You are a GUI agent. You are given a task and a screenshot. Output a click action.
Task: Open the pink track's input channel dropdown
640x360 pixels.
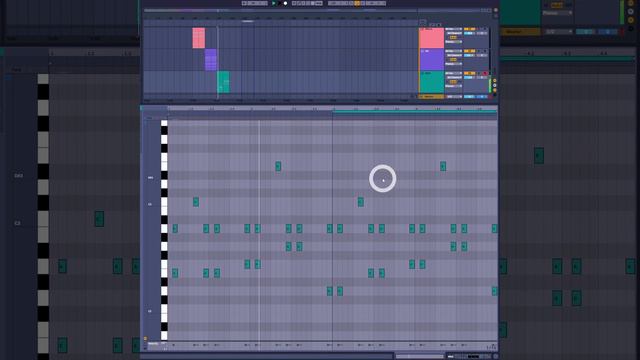tap(454, 33)
